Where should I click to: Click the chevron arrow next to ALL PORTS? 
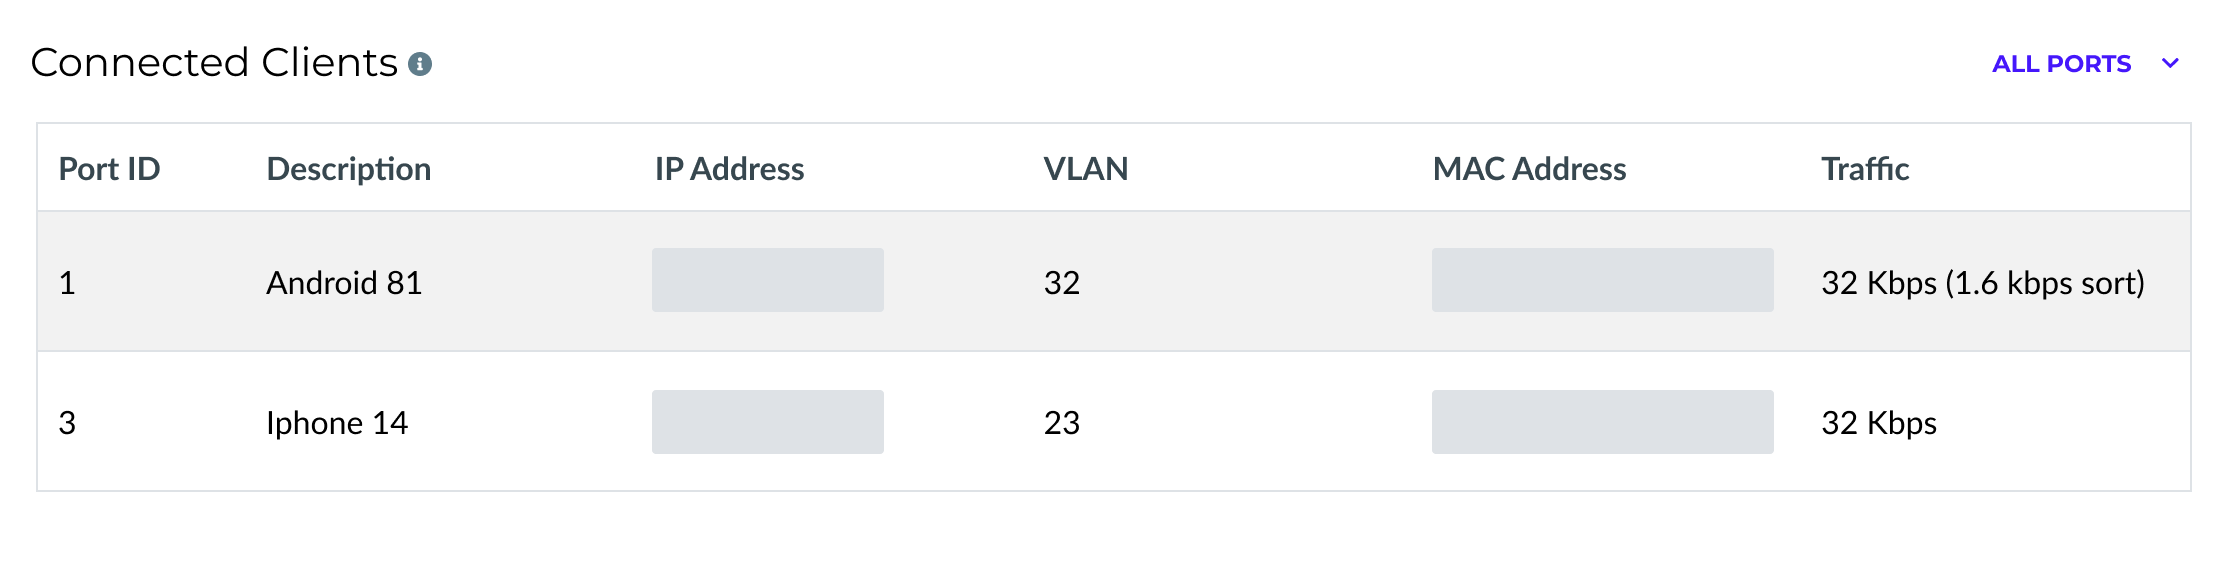2170,64
